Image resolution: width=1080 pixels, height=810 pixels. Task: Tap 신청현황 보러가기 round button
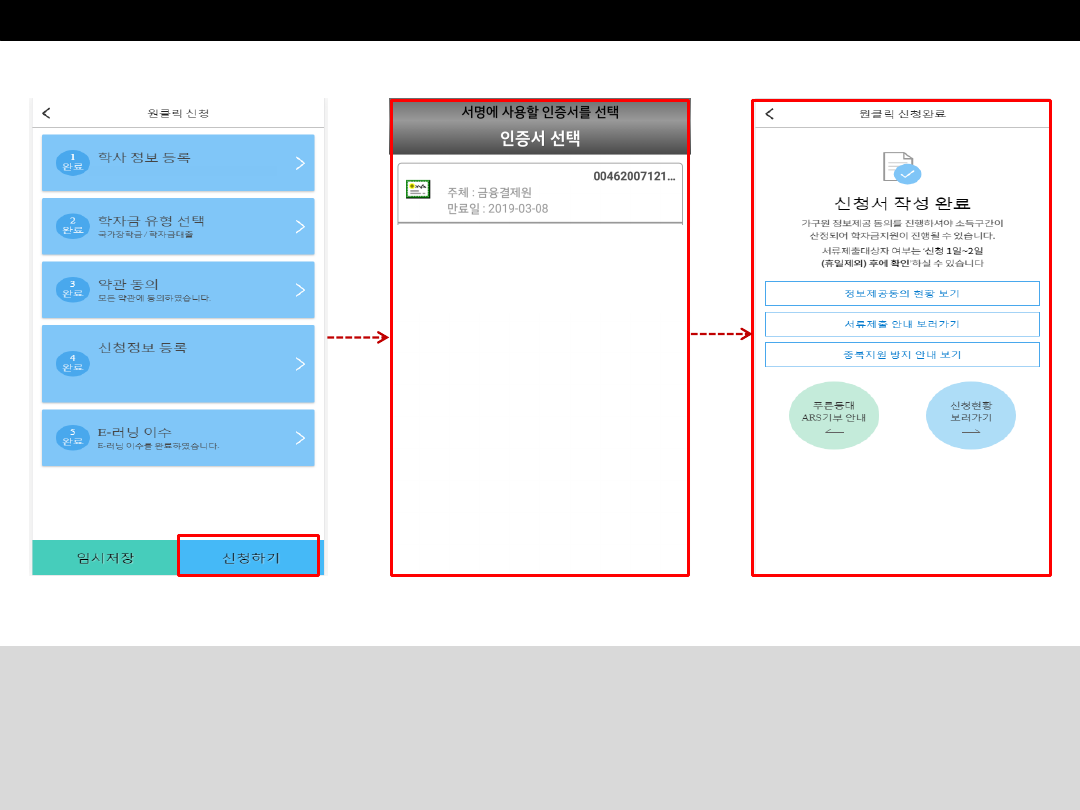click(x=970, y=415)
